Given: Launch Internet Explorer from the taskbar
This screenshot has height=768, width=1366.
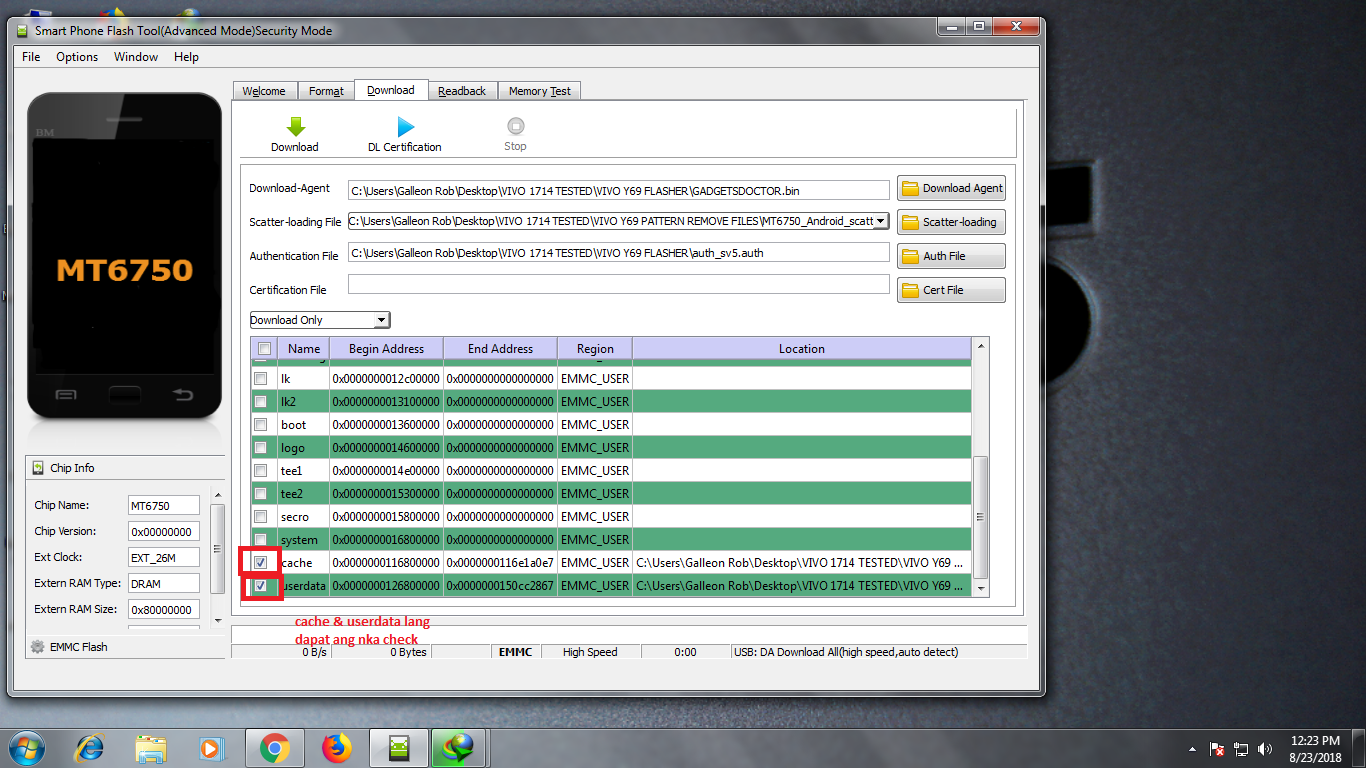Looking at the screenshot, I should tap(90, 748).
